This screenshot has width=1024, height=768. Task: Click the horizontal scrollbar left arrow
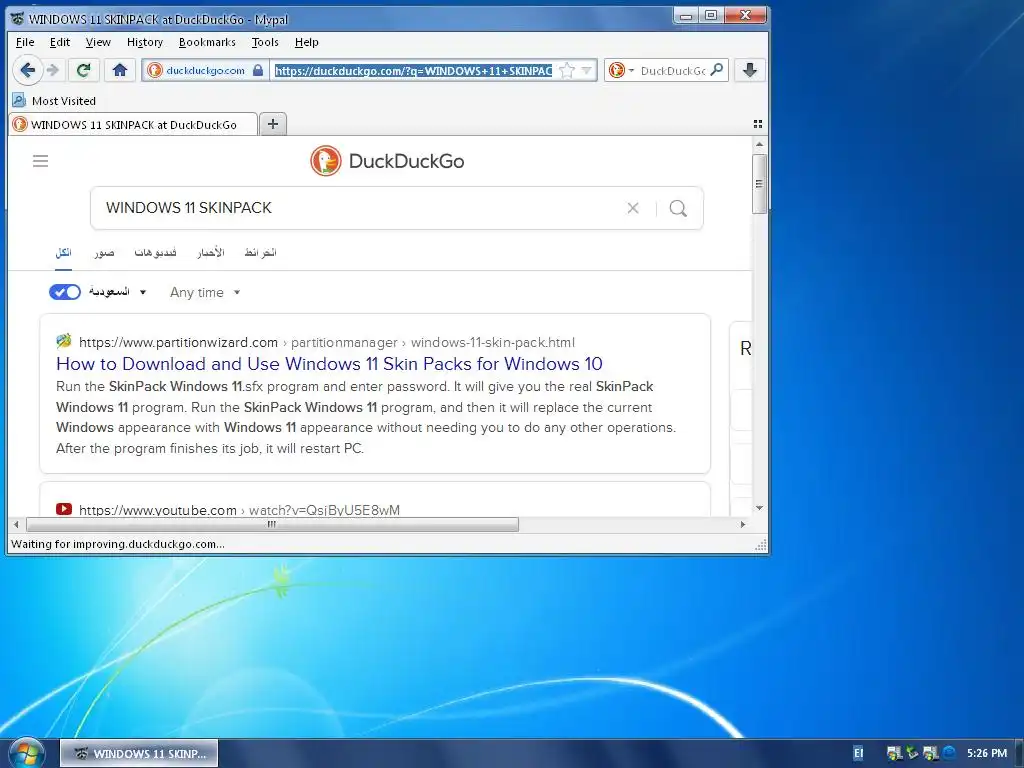click(x=16, y=524)
